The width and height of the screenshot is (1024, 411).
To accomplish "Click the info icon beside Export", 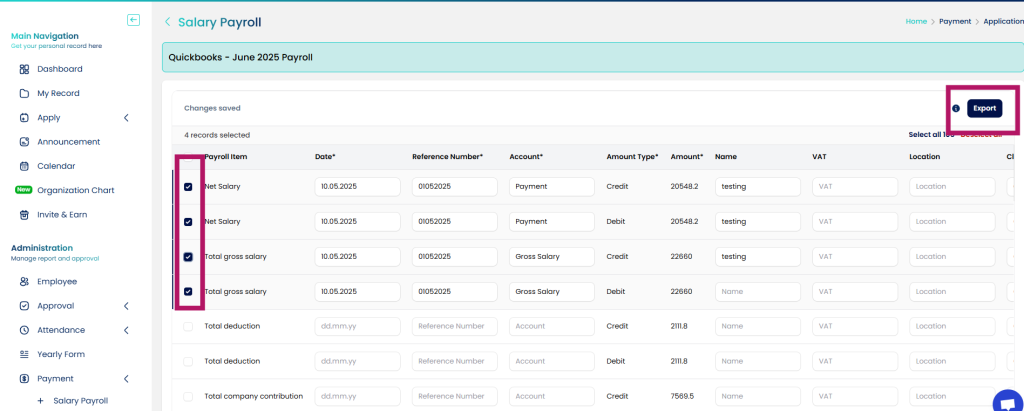I will pyautogui.click(x=956, y=108).
